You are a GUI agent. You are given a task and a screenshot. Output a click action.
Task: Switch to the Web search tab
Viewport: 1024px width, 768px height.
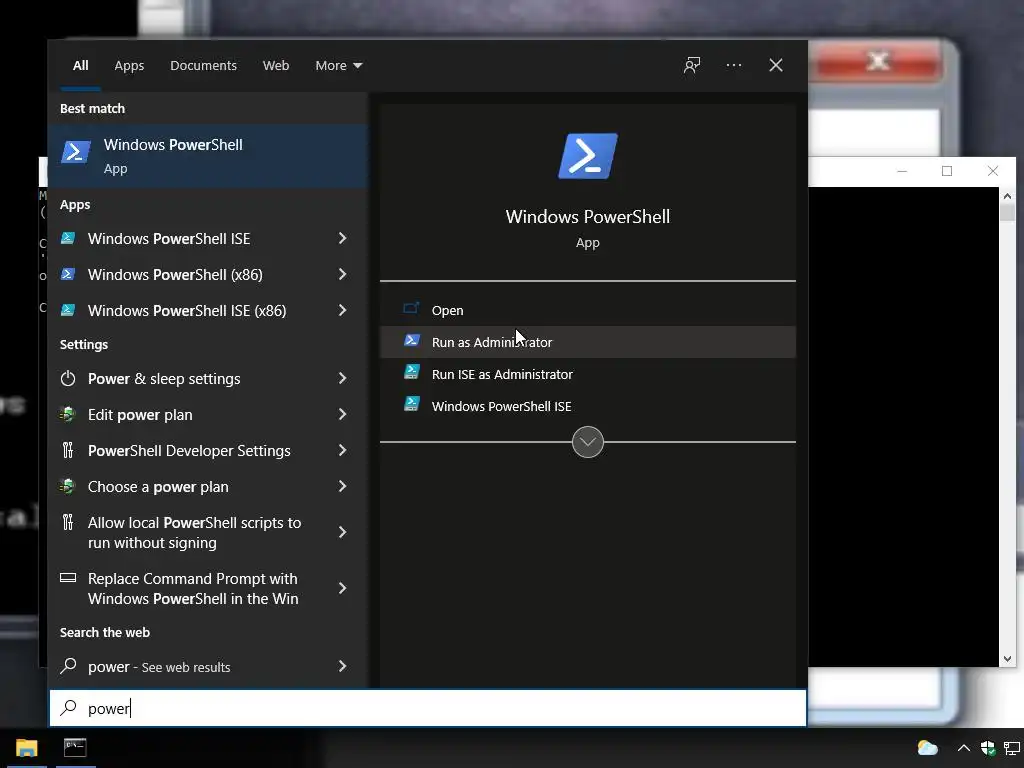(x=276, y=65)
